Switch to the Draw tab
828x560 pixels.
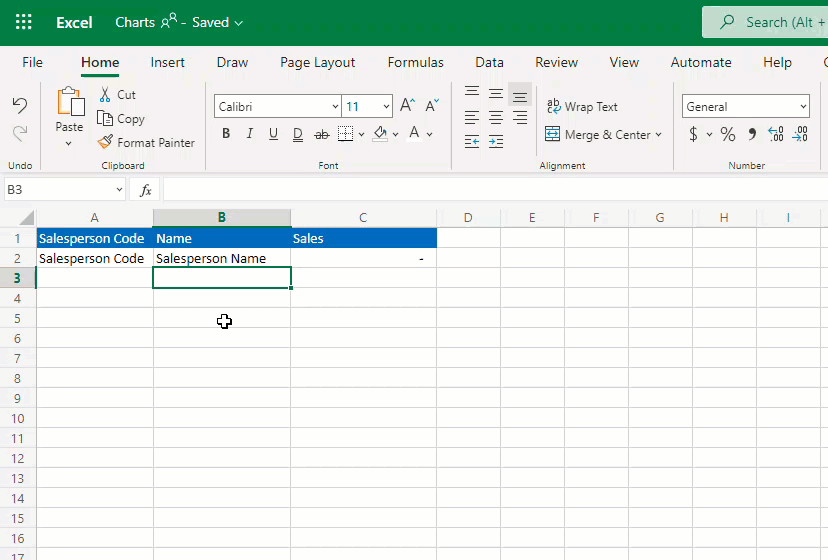232,62
